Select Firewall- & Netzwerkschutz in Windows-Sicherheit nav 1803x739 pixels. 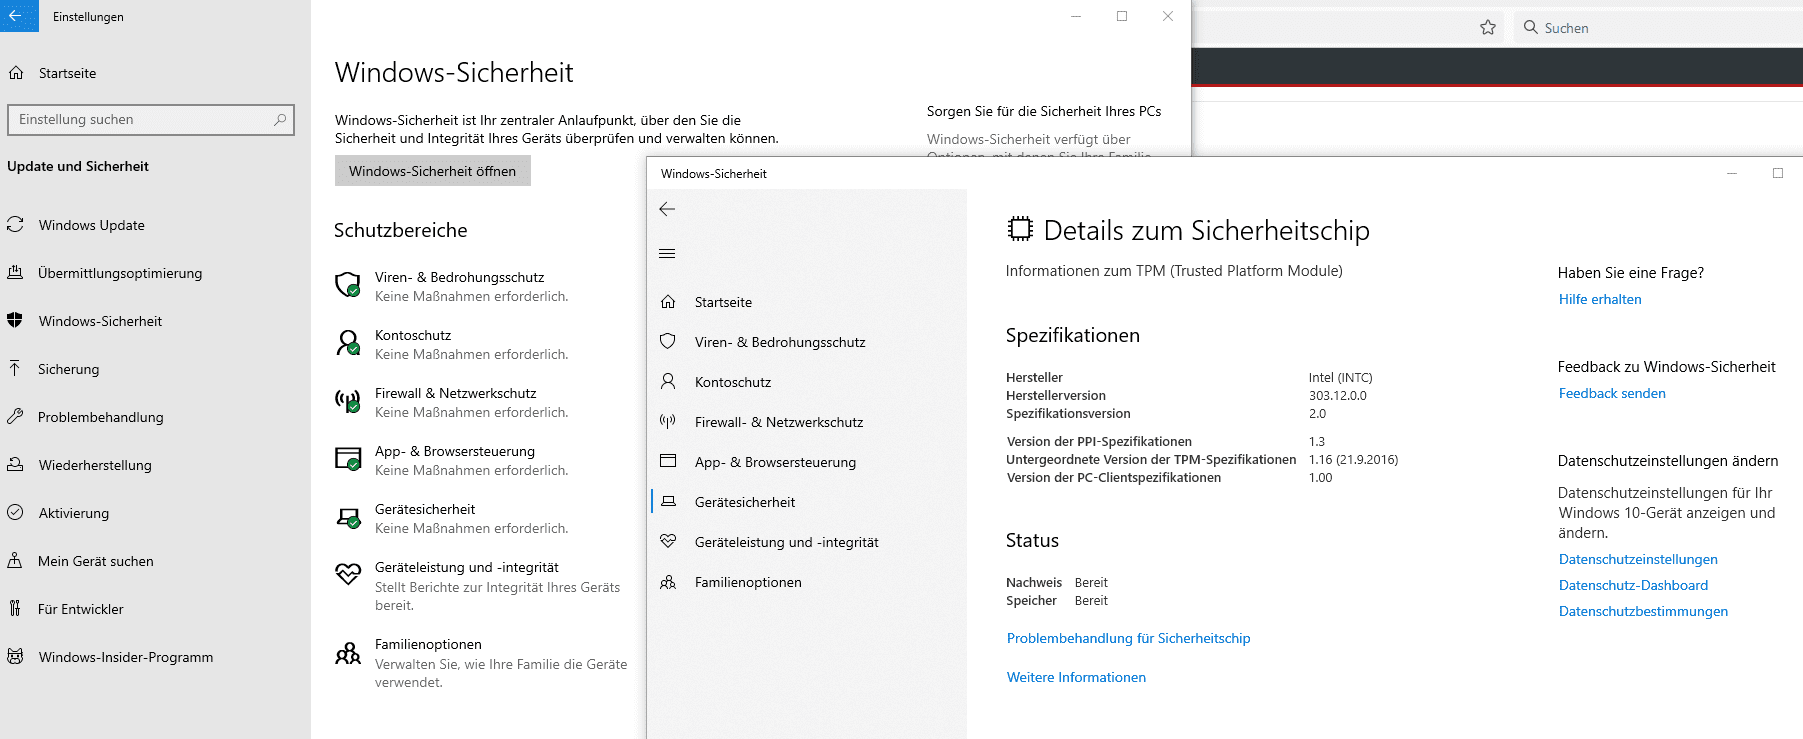click(x=779, y=422)
